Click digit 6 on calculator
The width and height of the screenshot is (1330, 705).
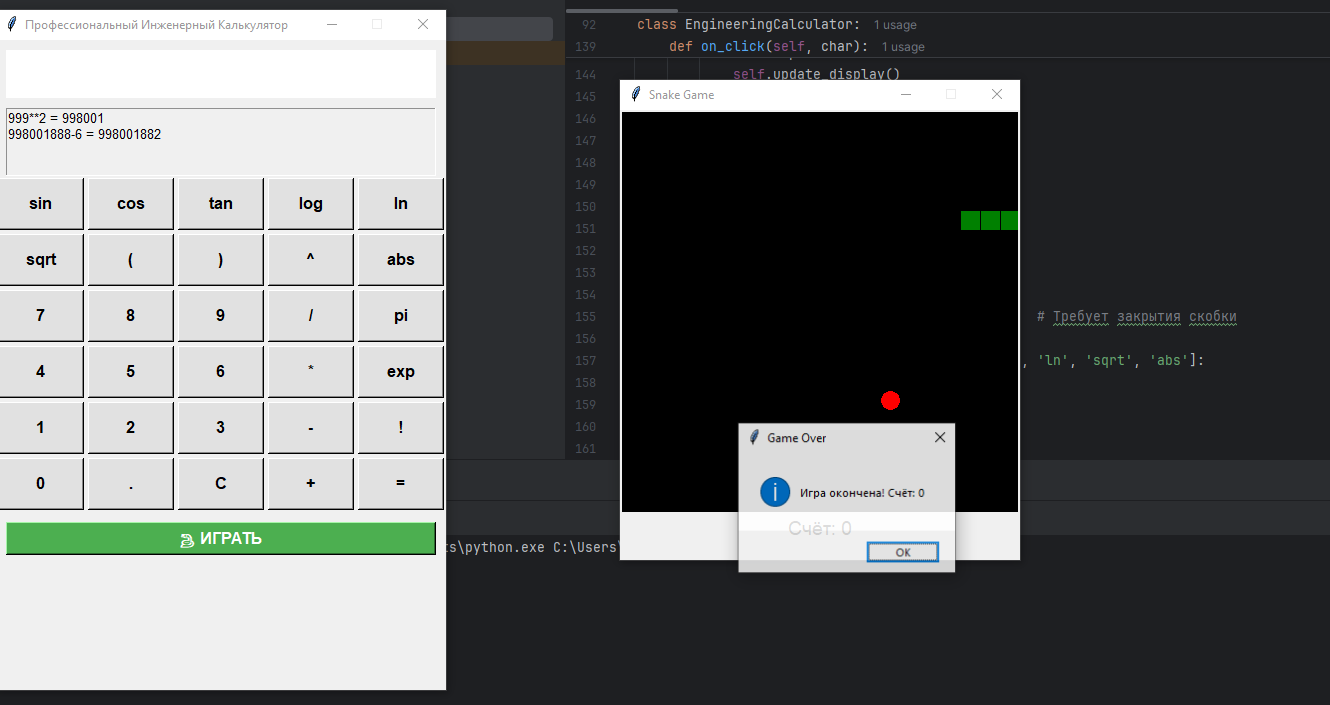[x=221, y=372]
